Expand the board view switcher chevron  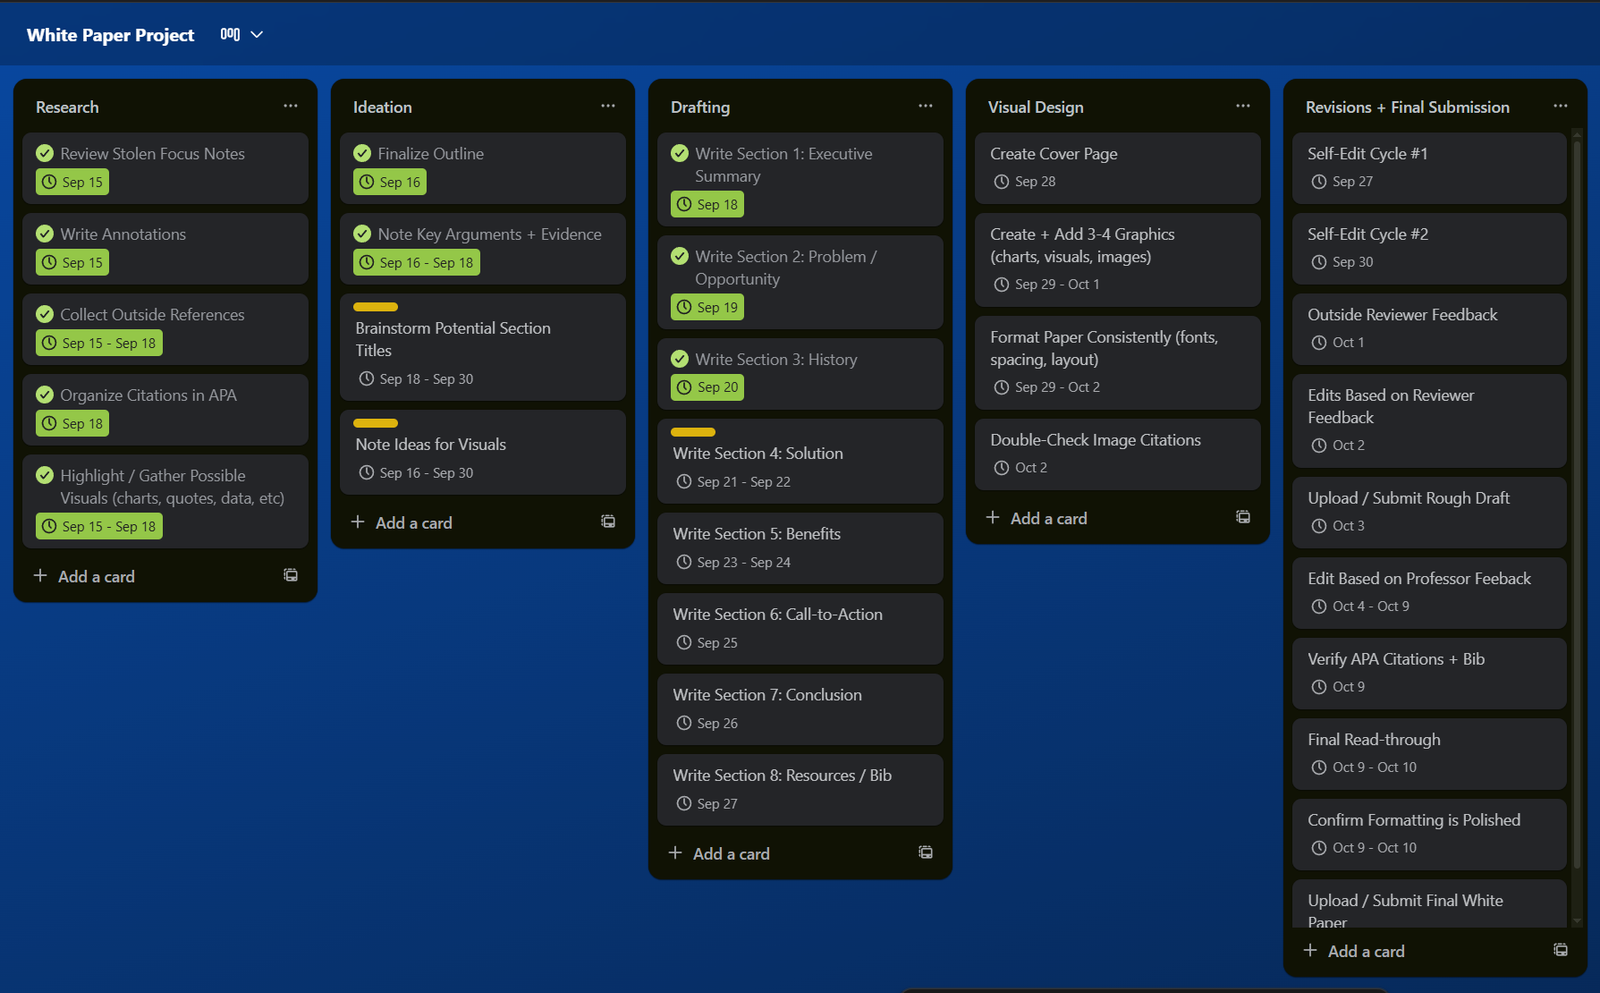[x=257, y=34]
